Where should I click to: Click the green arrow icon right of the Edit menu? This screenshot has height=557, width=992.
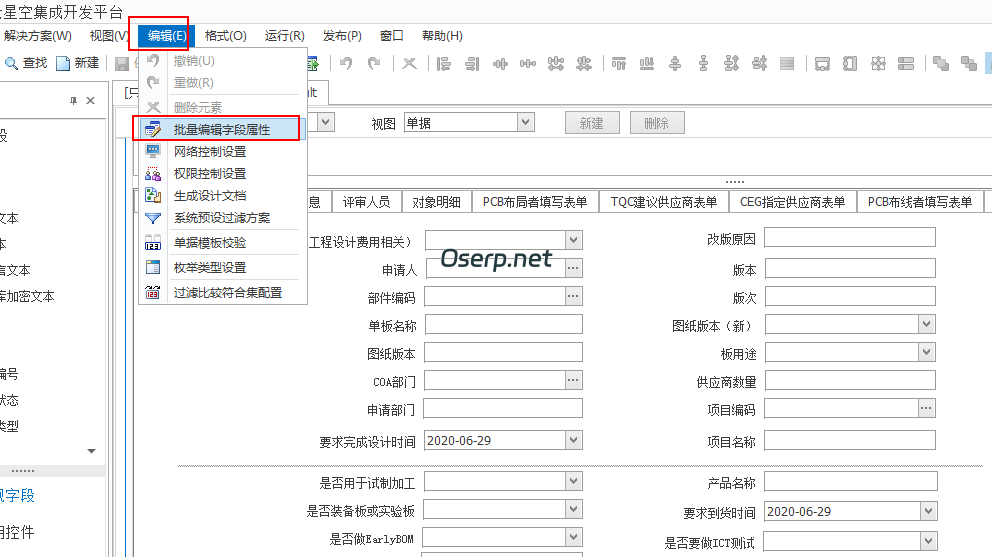coord(313,63)
